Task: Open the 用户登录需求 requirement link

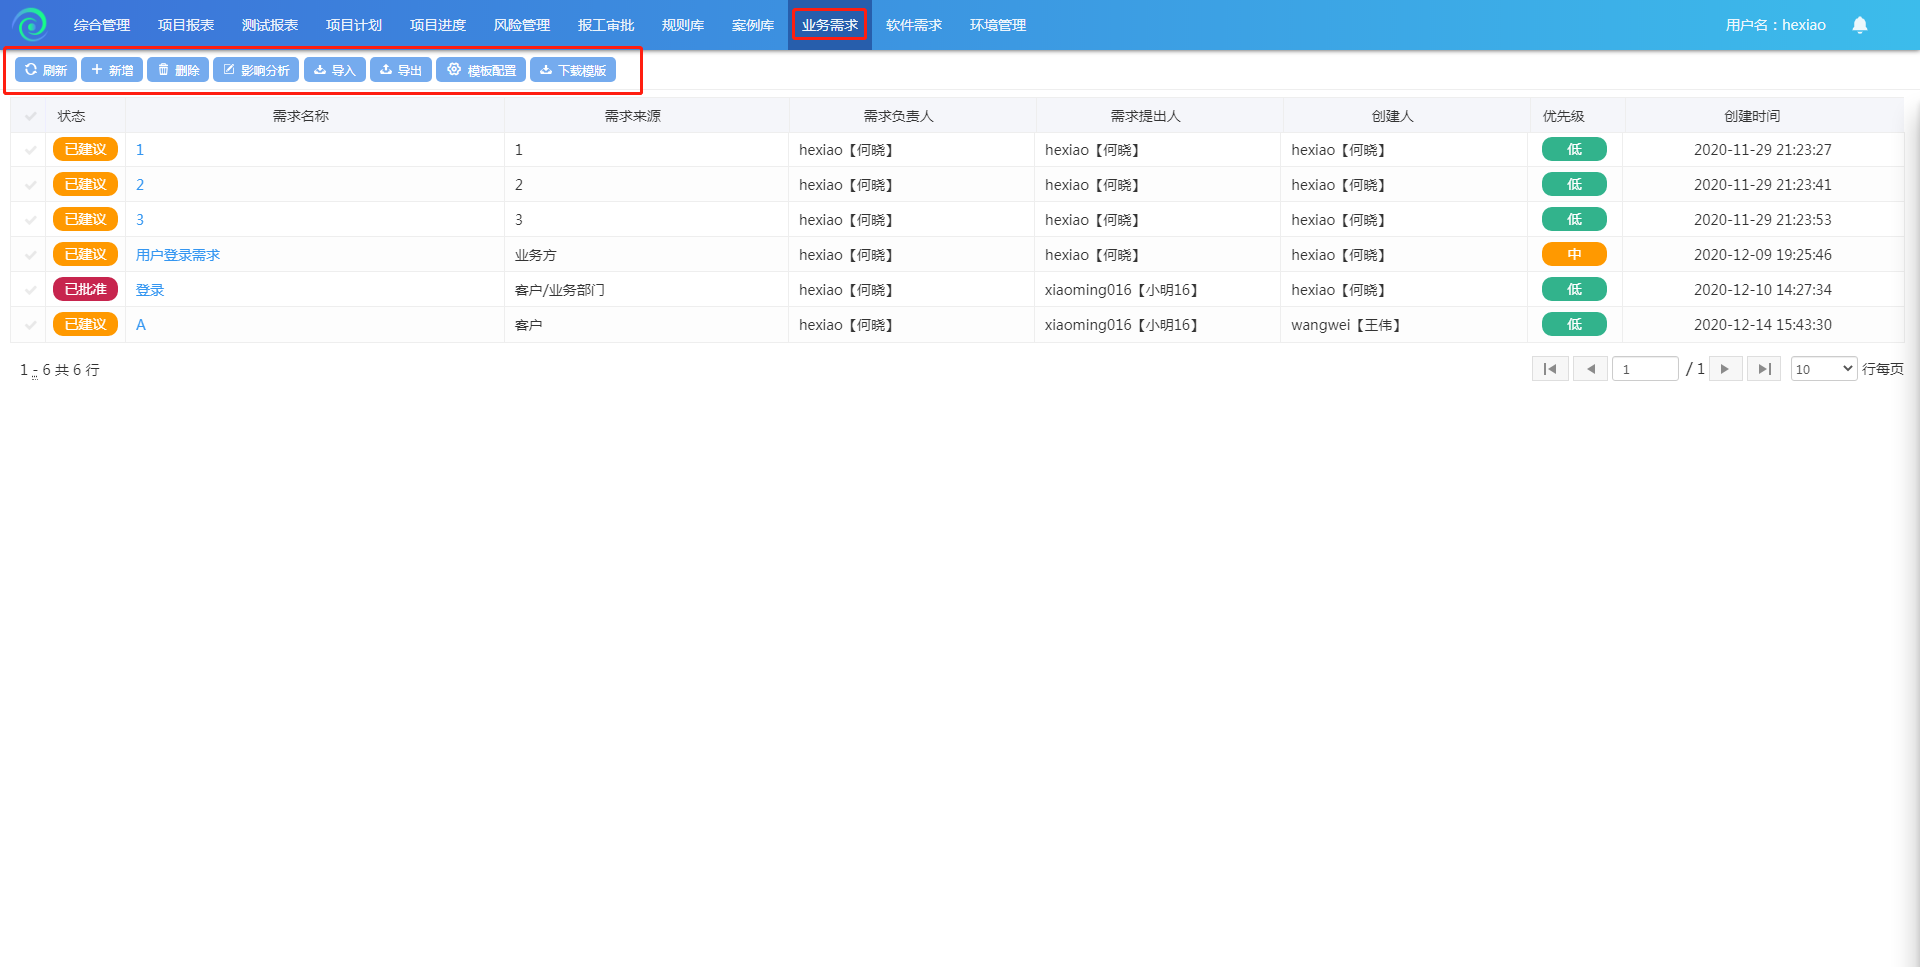Action: (178, 255)
